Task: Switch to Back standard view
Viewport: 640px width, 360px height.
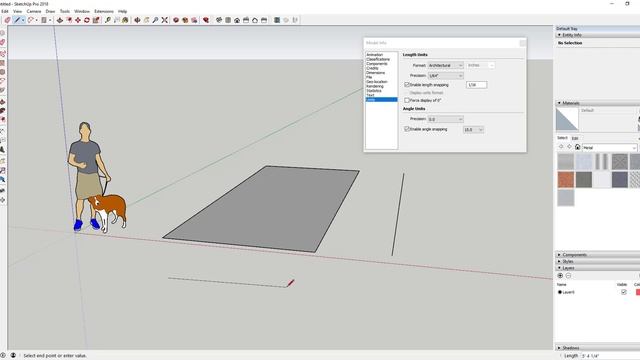Action: coord(255,20)
